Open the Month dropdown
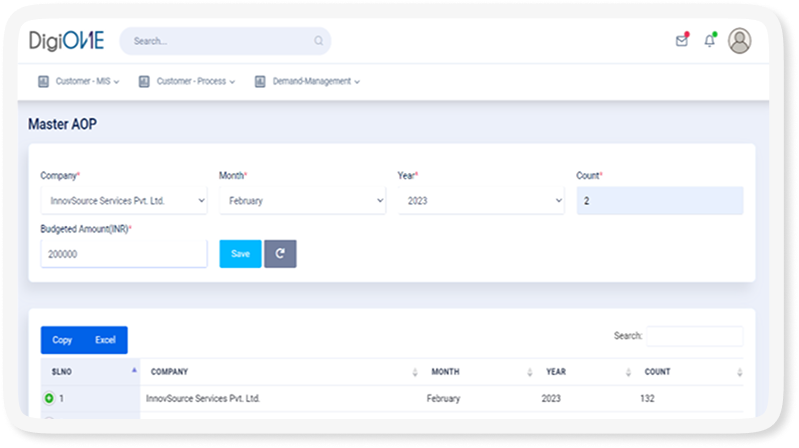Screen dimensions: 799x448 302,201
